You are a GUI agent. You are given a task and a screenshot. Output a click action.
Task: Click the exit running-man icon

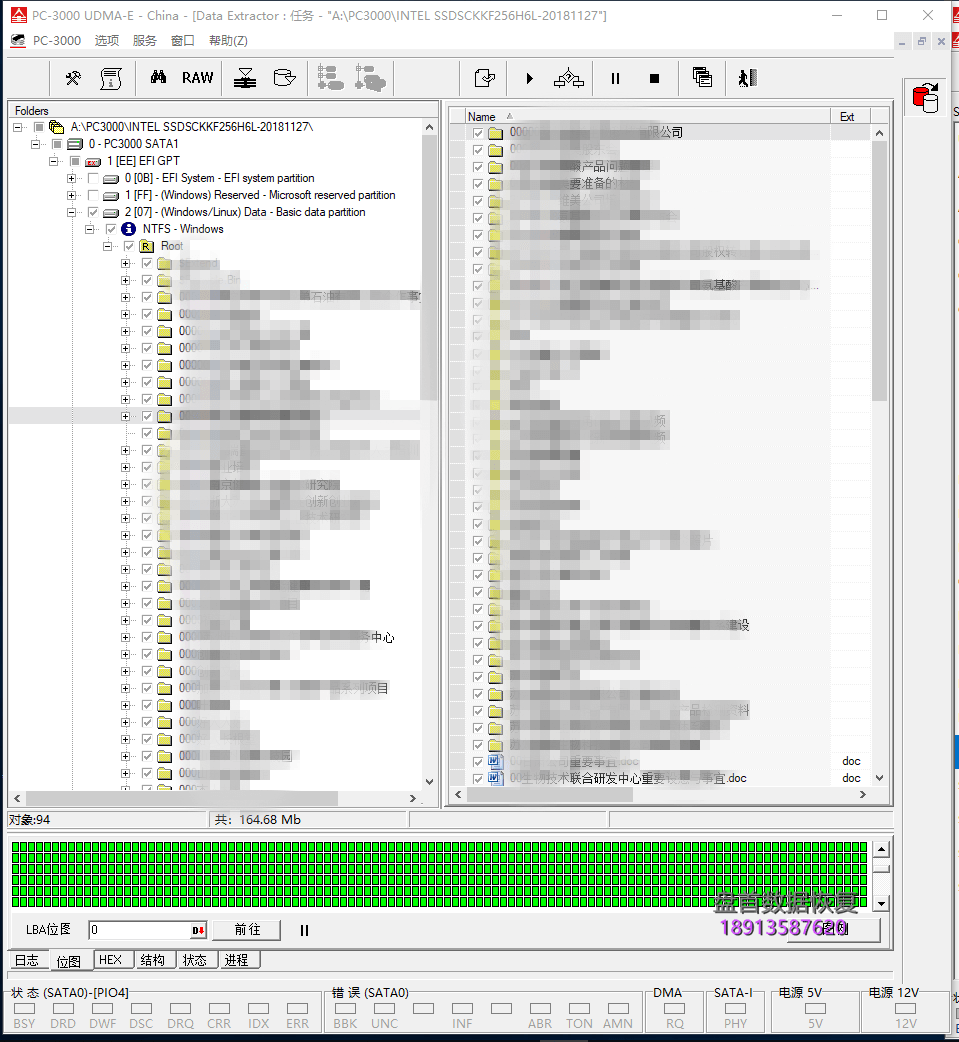tap(748, 78)
